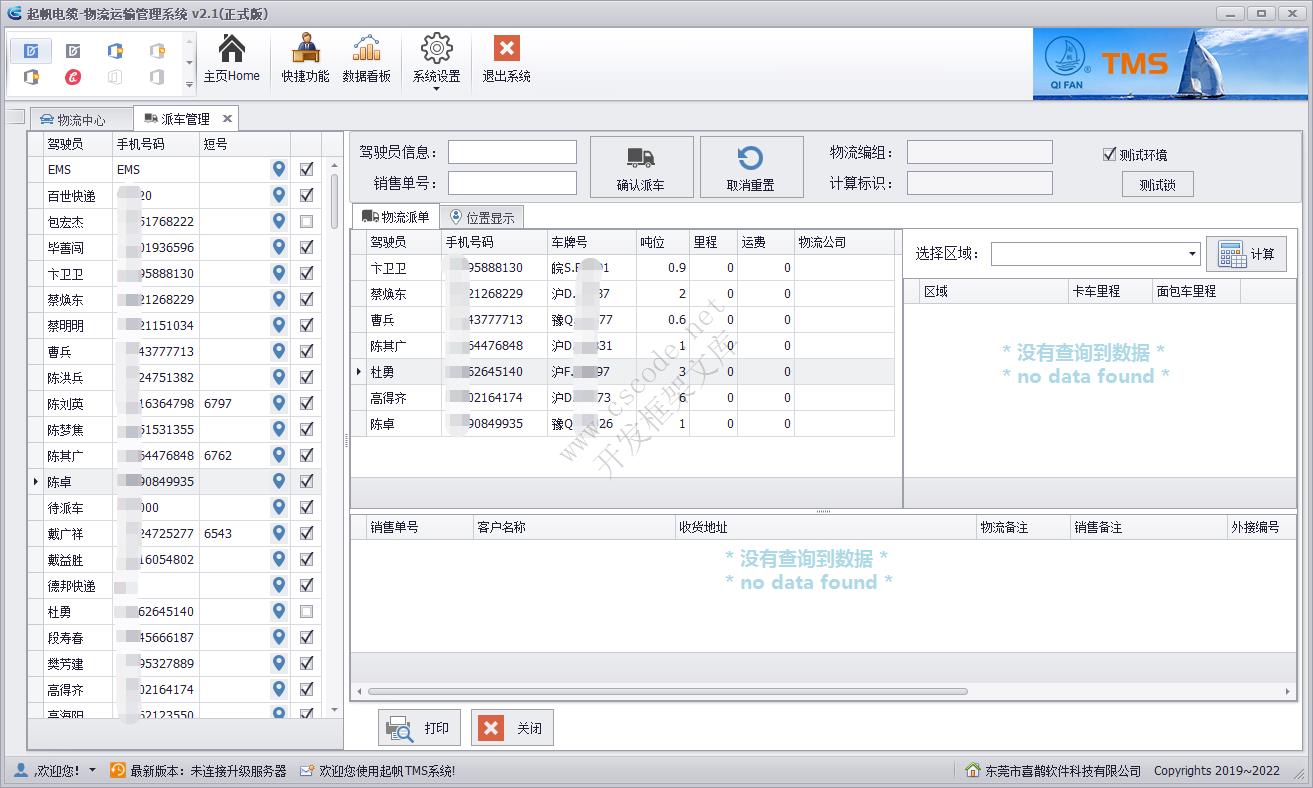Click the 测试锁 button
1313x788 pixels.
coord(1157,185)
